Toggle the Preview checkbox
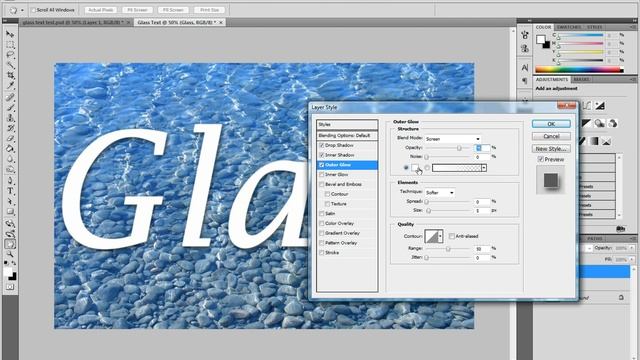The width and height of the screenshot is (640, 360). tap(541, 160)
